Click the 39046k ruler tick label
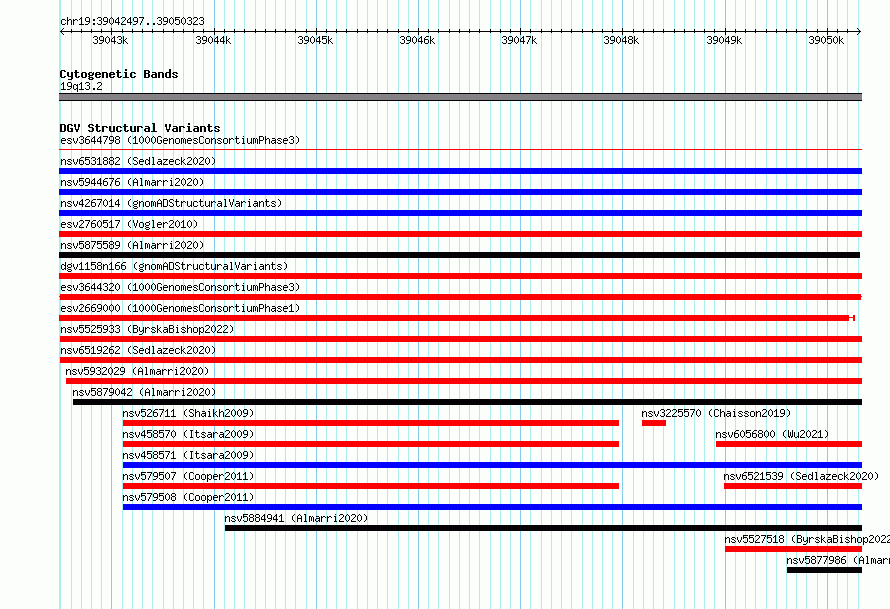The height and width of the screenshot is (609, 890). tap(417, 40)
